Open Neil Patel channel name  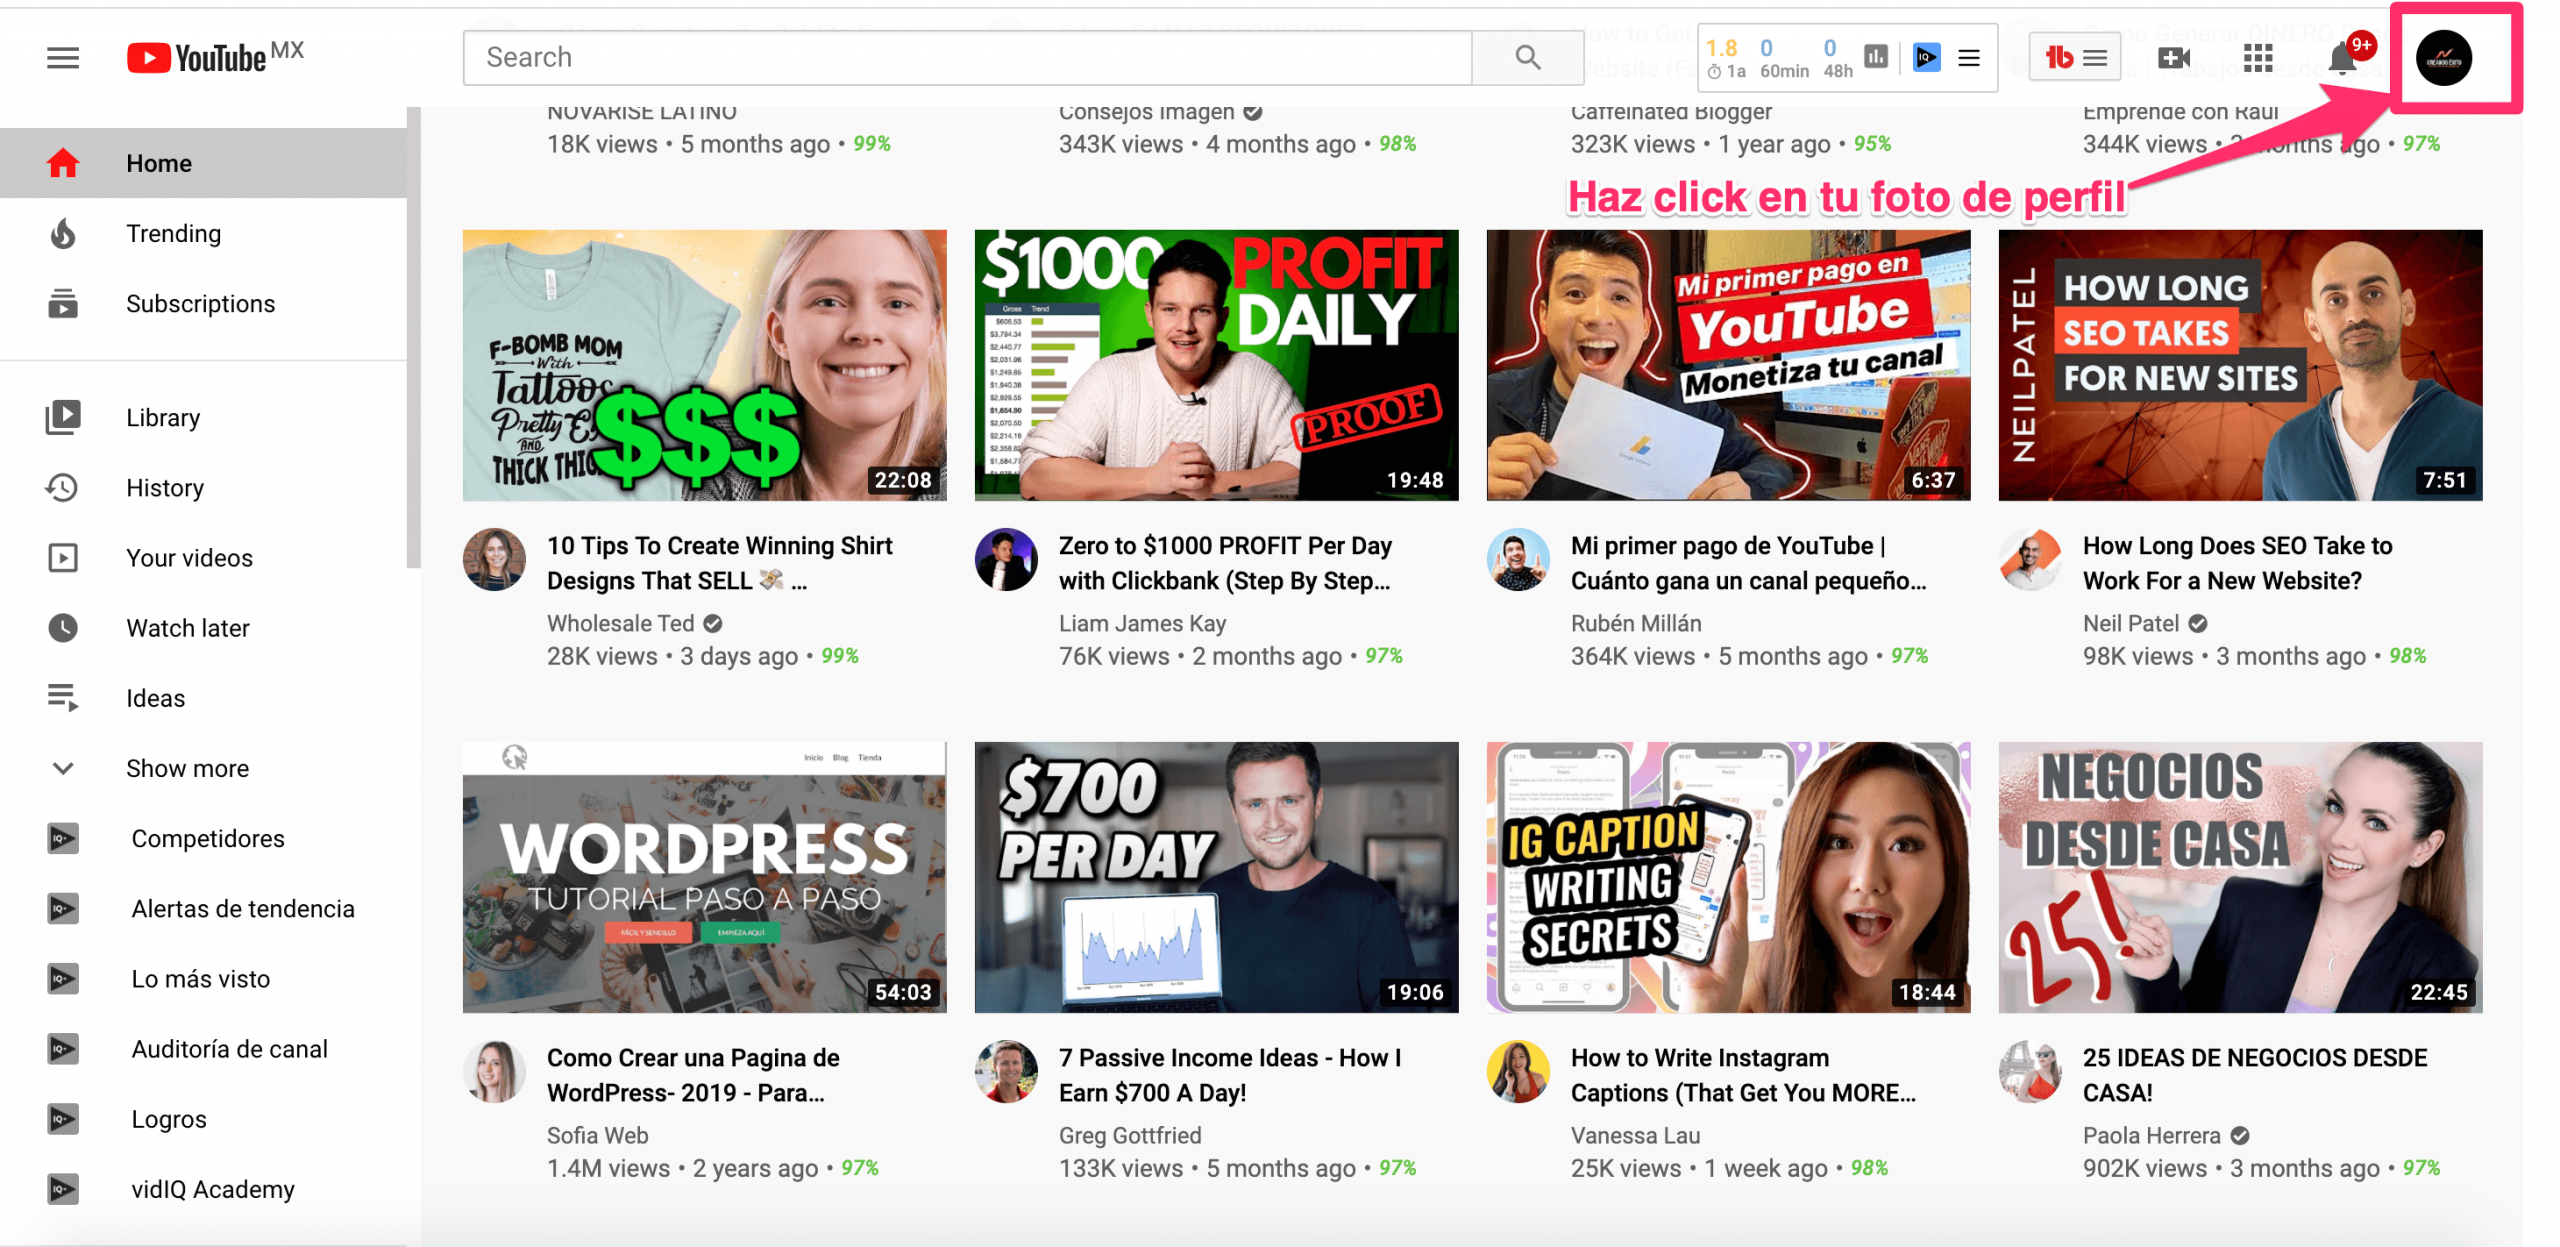pos(2130,623)
